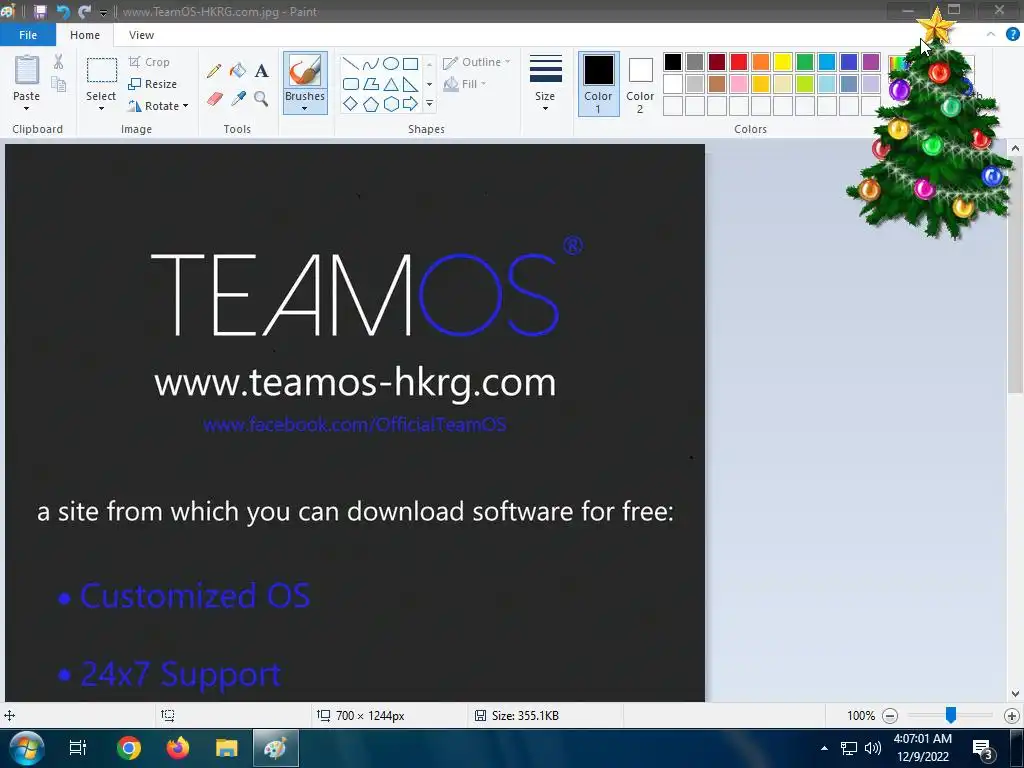Click the Save icon in quick access toolbar
1024x768 pixels.
(x=40, y=12)
